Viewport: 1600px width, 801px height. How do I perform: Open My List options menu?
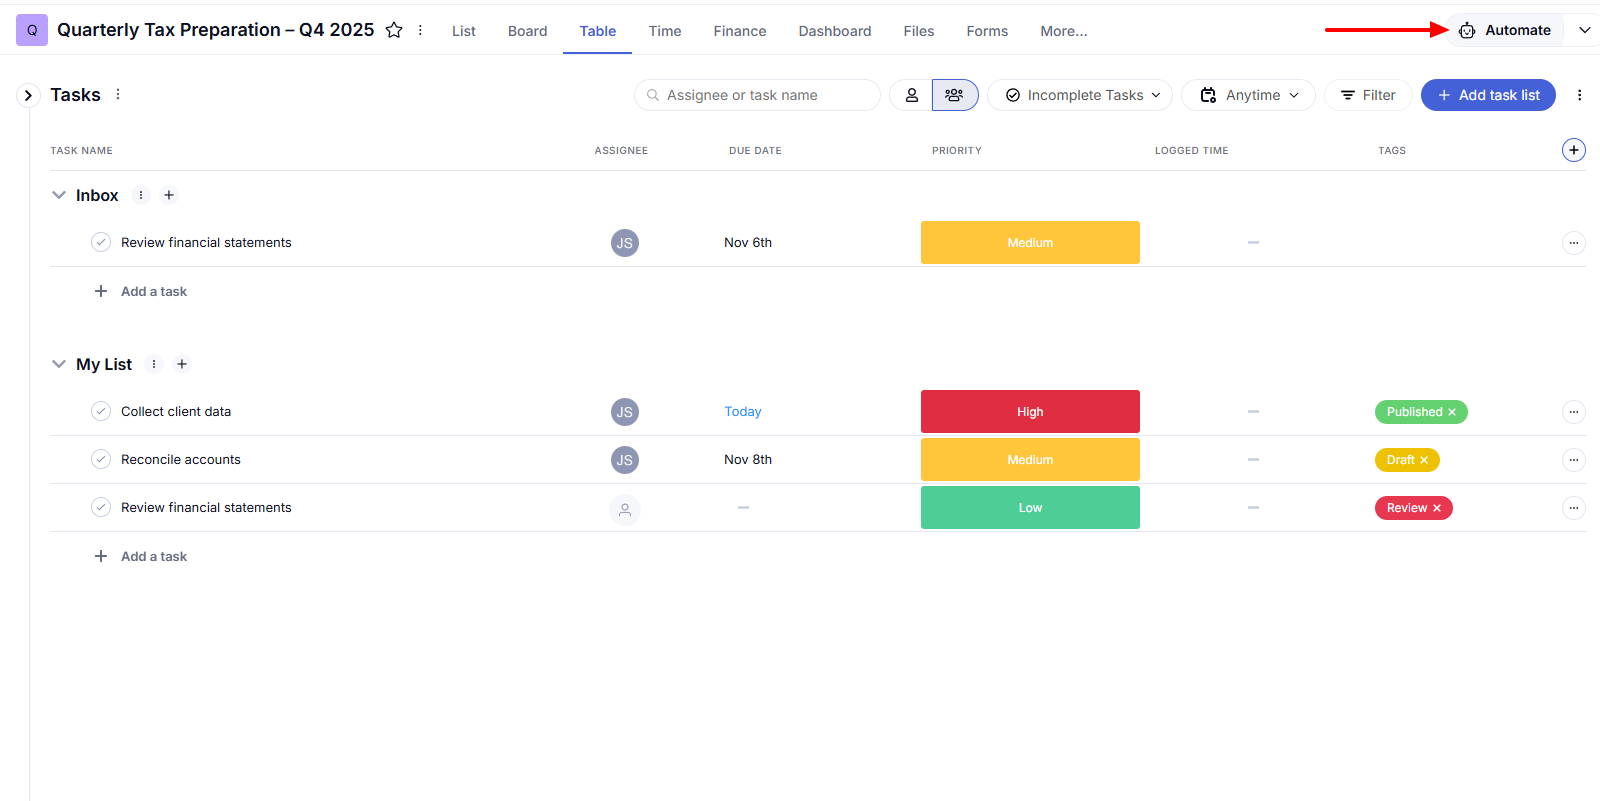pyautogui.click(x=154, y=364)
